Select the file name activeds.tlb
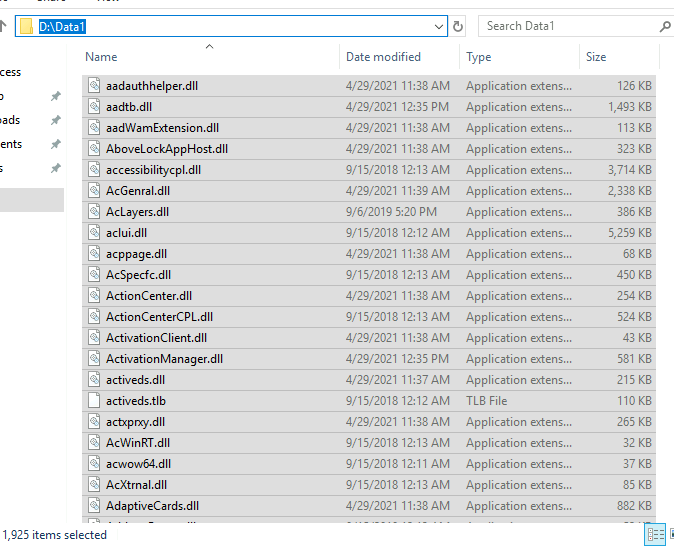 (x=136, y=401)
